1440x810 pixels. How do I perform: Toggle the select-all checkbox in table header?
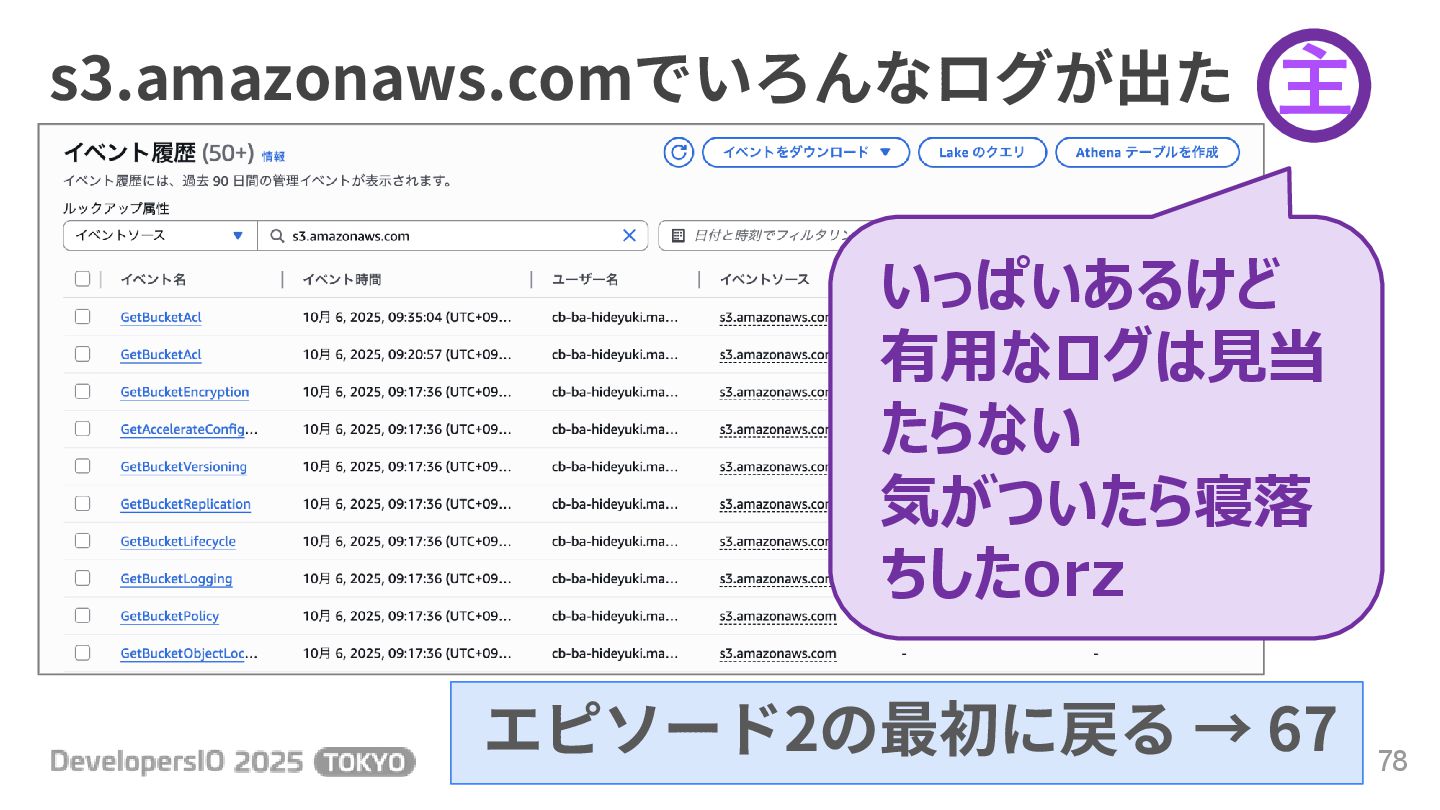82,279
